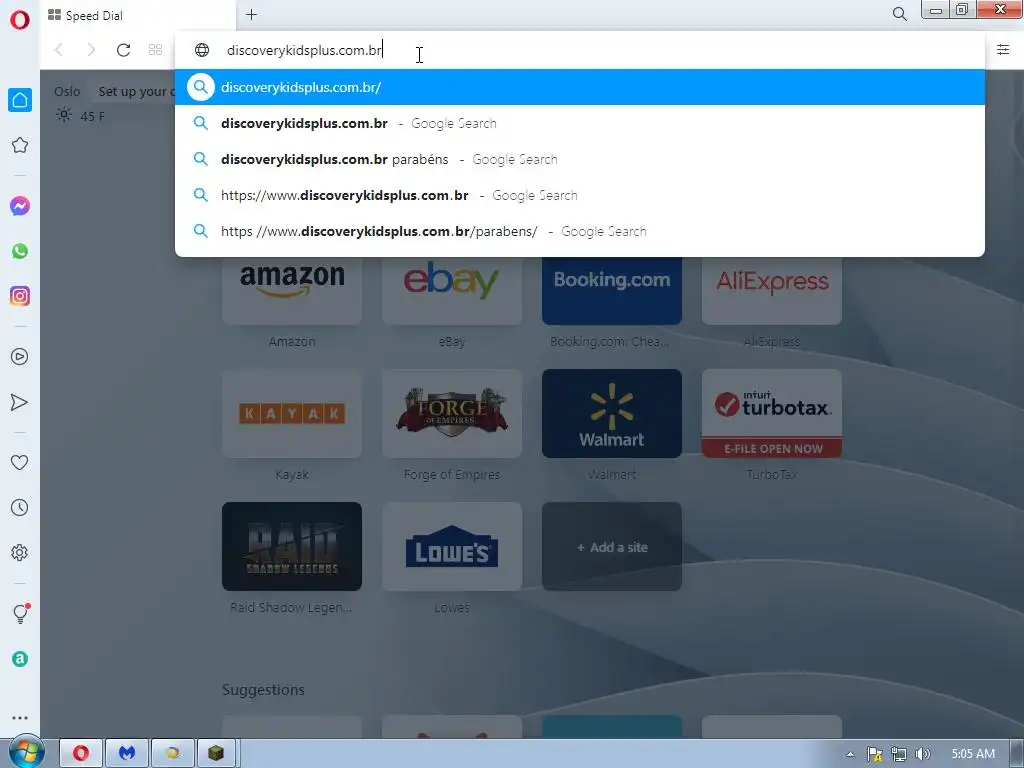The height and width of the screenshot is (768, 1024).
Task: Open the network tray icon
Action: (x=899, y=754)
